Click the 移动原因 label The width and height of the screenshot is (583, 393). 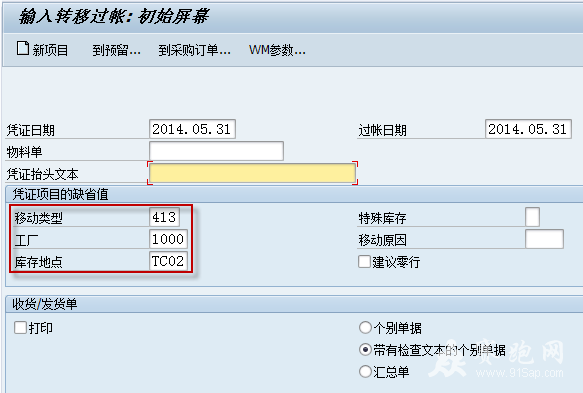(x=382, y=240)
